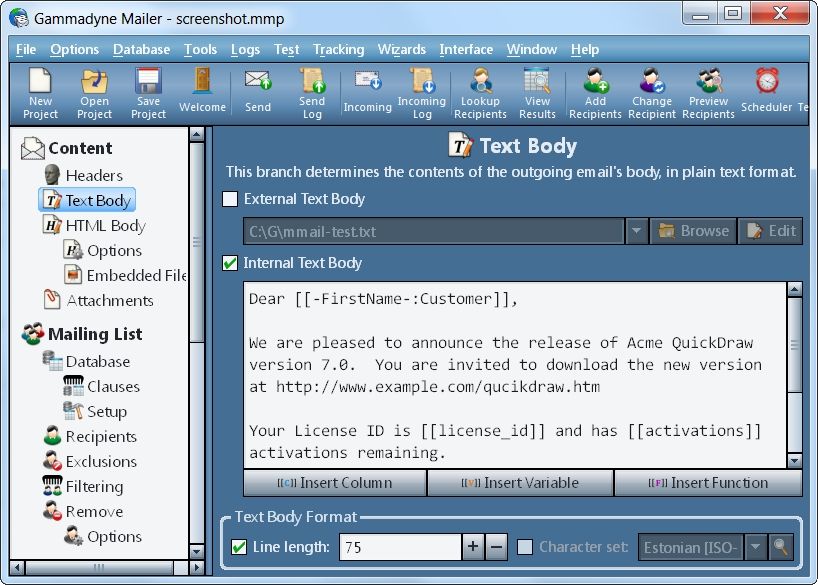Screen dimensions: 818x585
Task: Open the Tools menu
Action: pyautogui.click(x=200, y=50)
